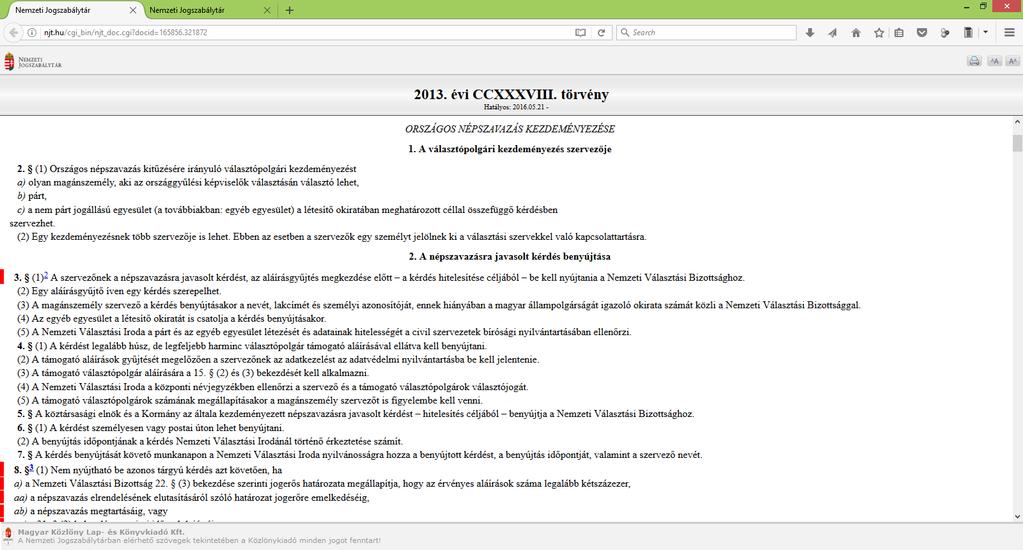Reload the current page
The width and height of the screenshot is (1023, 550).
tap(602, 32)
